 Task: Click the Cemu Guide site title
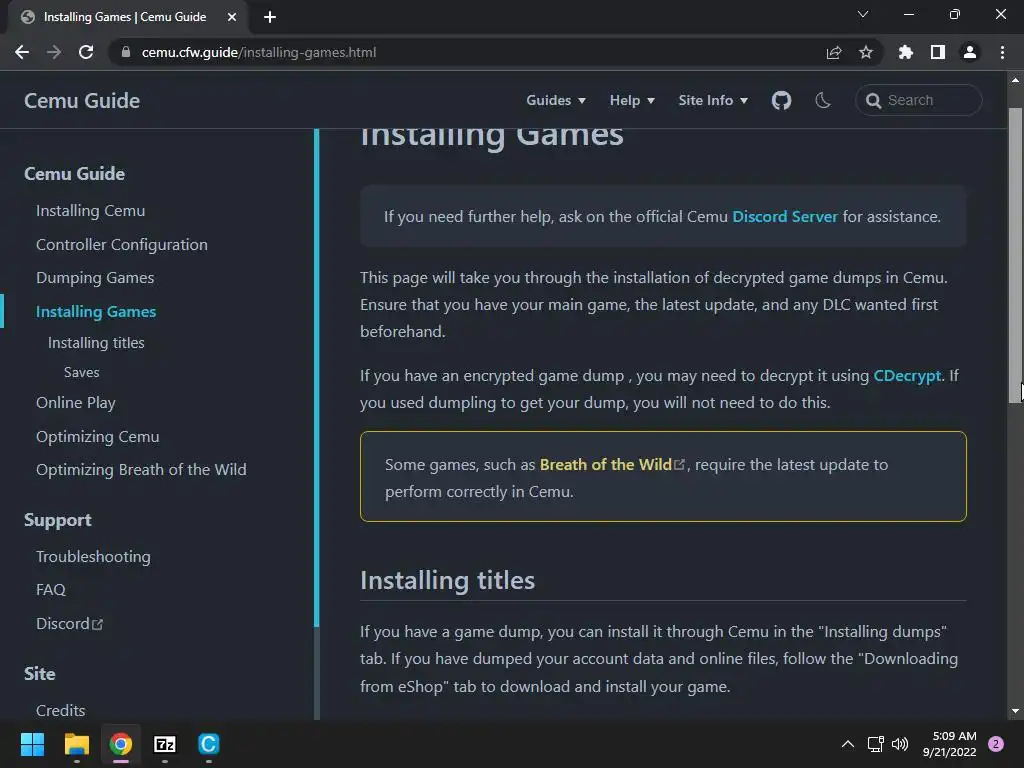coord(82,101)
